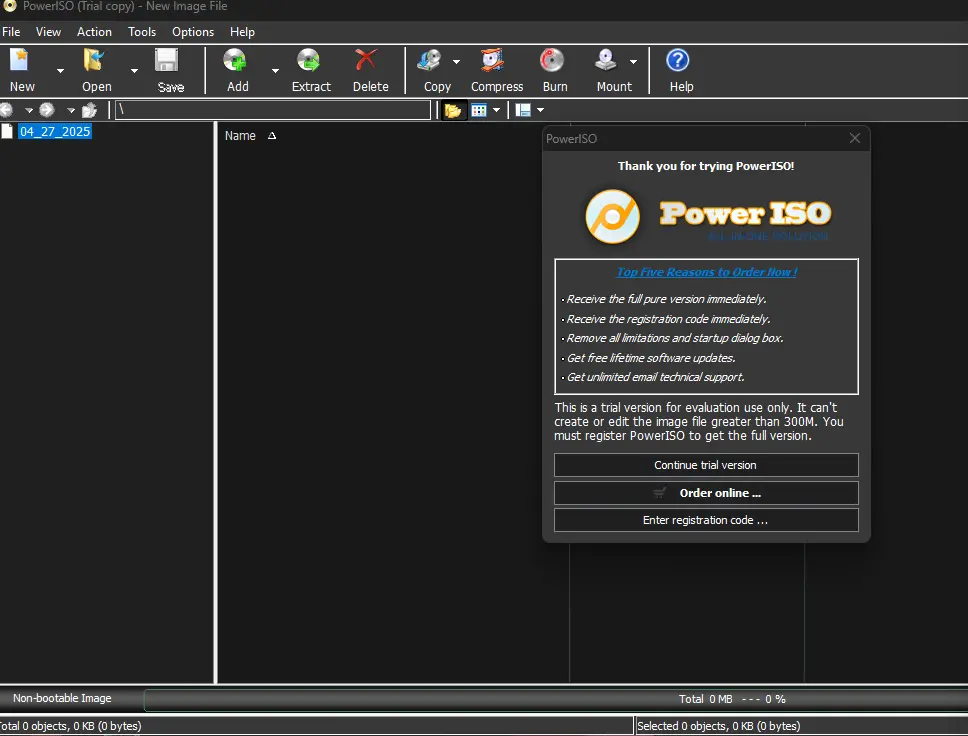Image resolution: width=968 pixels, height=736 pixels.
Task: Expand the dropdown arrow beside Open
Action: [x=134, y=71]
